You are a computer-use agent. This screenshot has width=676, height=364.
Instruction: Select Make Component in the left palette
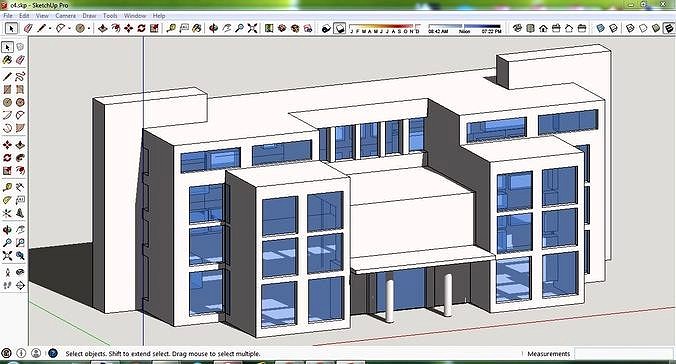tap(20, 47)
